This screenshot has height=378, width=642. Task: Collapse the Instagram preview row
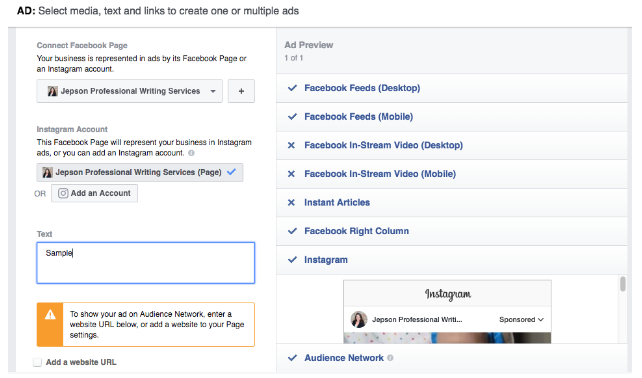click(x=452, y=260)
